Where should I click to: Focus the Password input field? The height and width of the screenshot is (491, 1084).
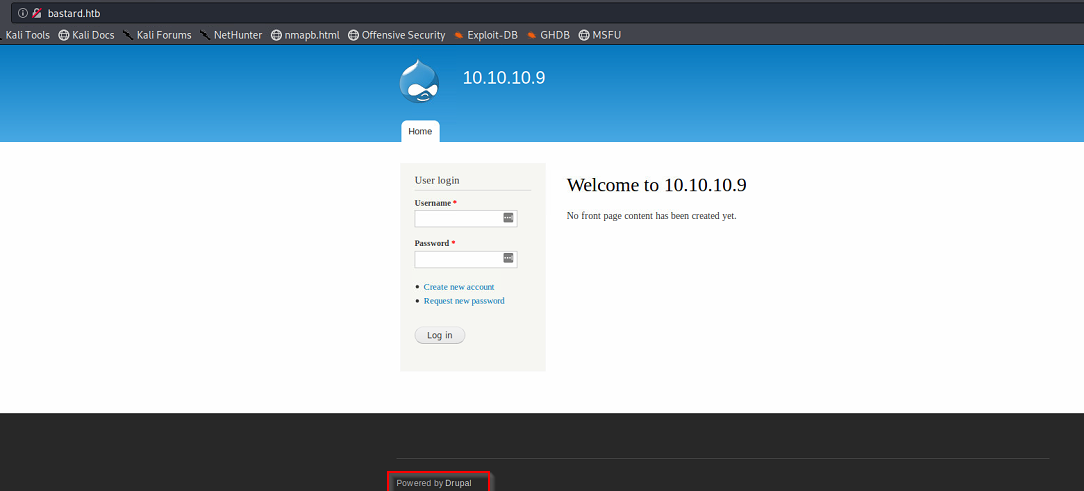pyautogui.click(x=466, y=259)
